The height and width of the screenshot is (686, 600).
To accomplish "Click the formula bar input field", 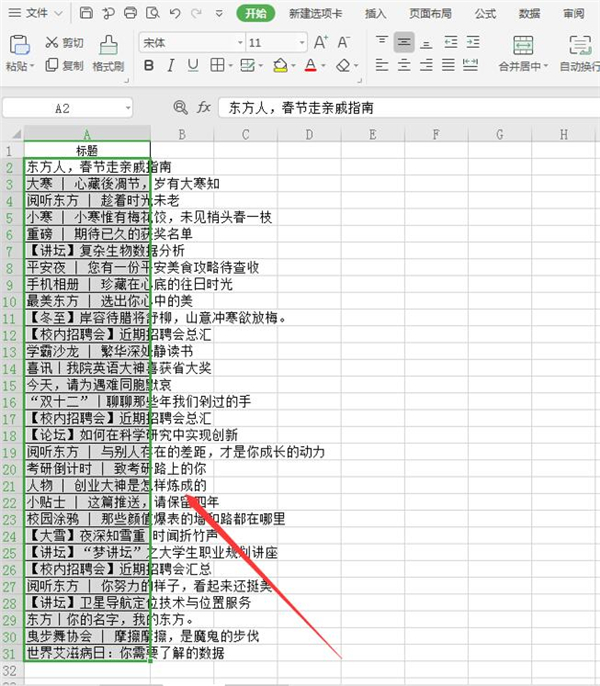I will pos(409,108).
